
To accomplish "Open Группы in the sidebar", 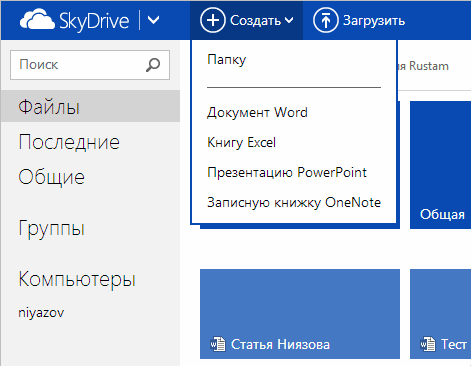I will (51, 228).
